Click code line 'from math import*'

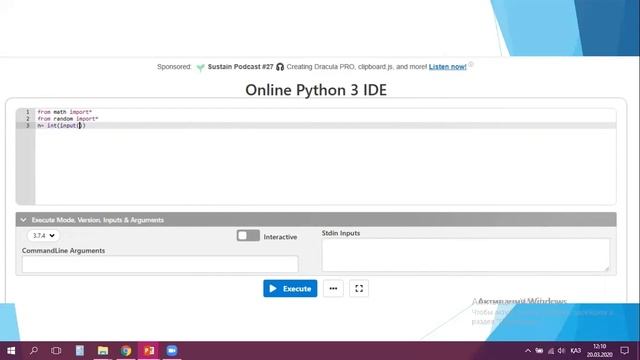point(64,112)
